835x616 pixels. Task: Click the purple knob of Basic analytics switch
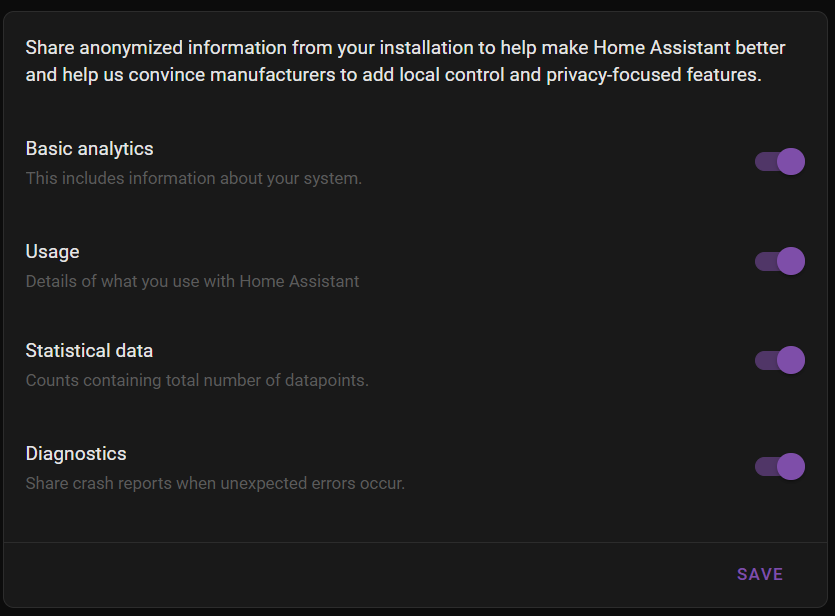click(791, 161)
